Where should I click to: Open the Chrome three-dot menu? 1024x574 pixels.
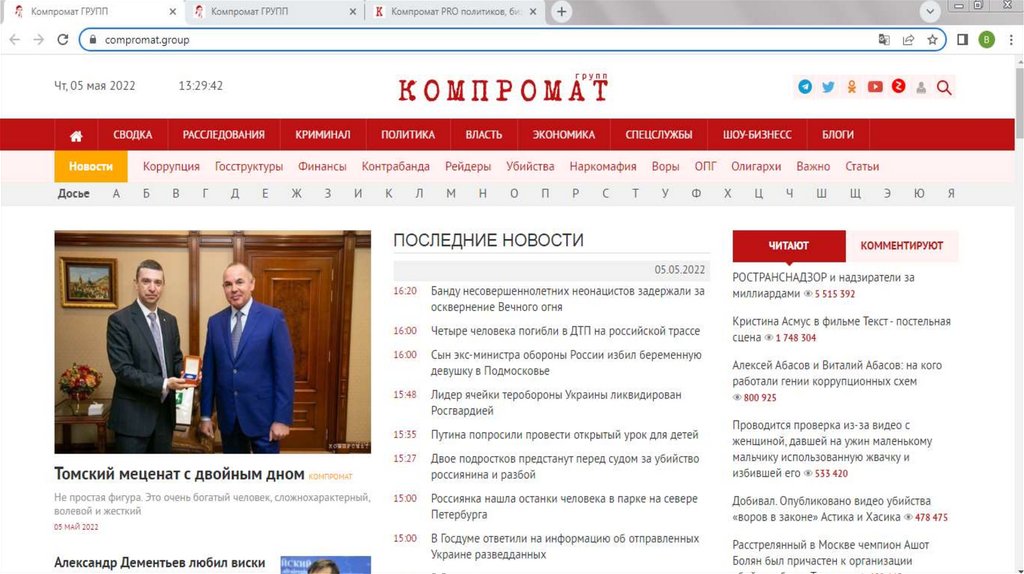(1011, 40)
